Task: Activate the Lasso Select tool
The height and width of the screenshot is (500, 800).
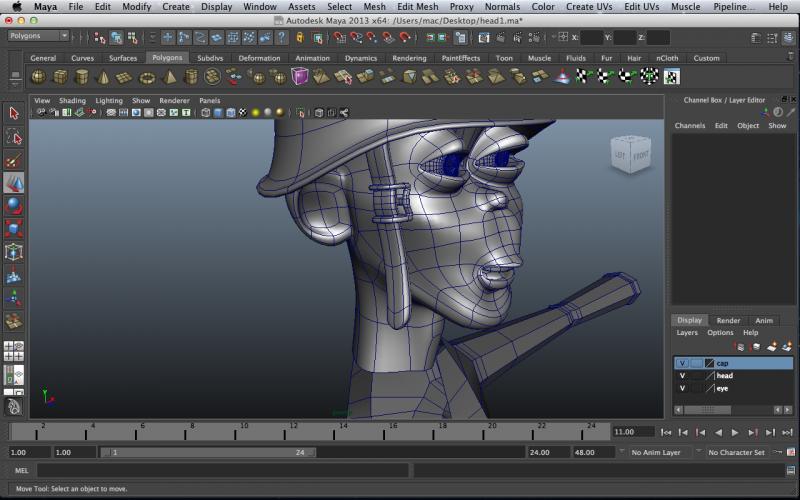Action: [x=14, y=137]
